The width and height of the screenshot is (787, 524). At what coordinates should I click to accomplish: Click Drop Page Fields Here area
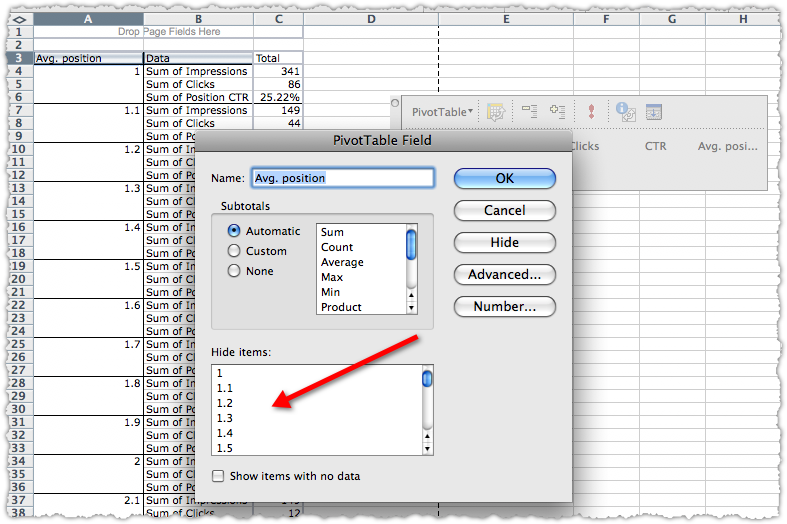(x=169, y=32)
